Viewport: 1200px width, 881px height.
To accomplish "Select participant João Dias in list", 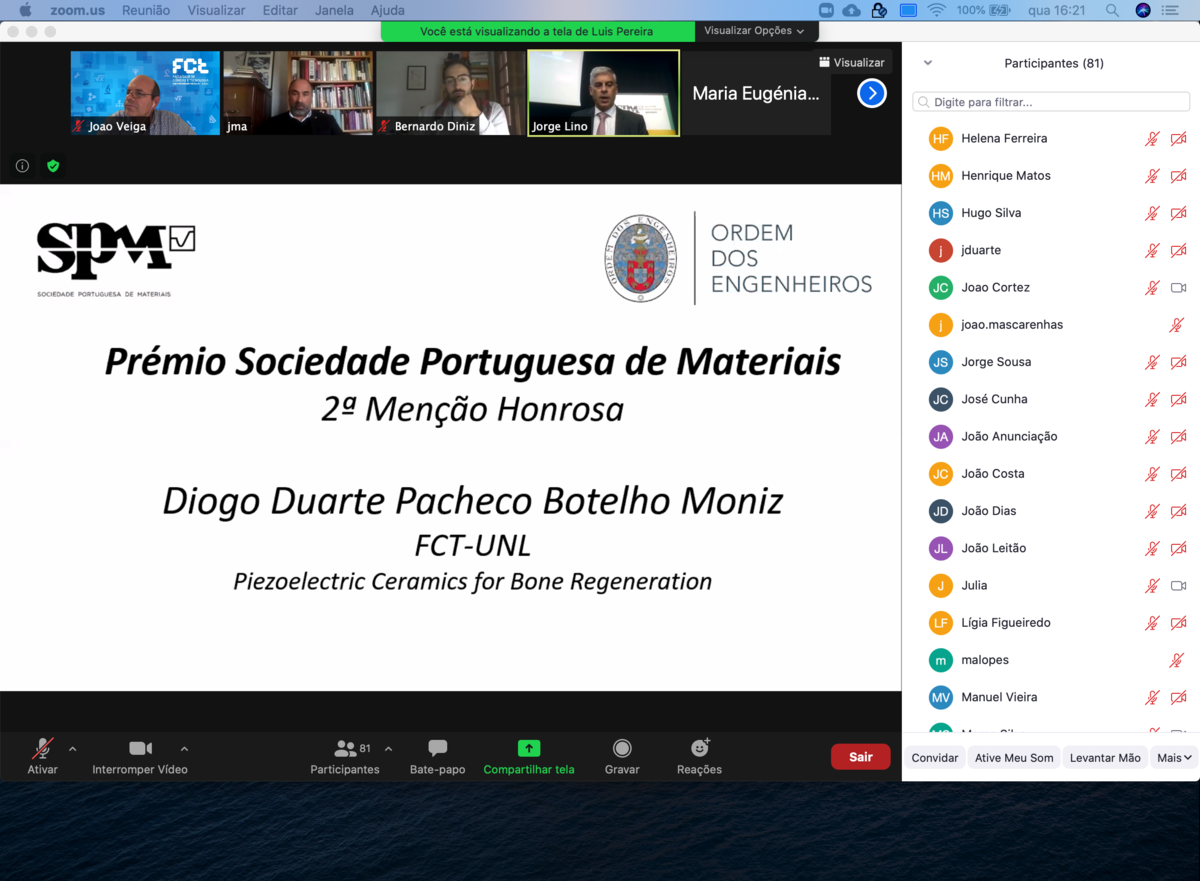I will [x=1051, y=511].
